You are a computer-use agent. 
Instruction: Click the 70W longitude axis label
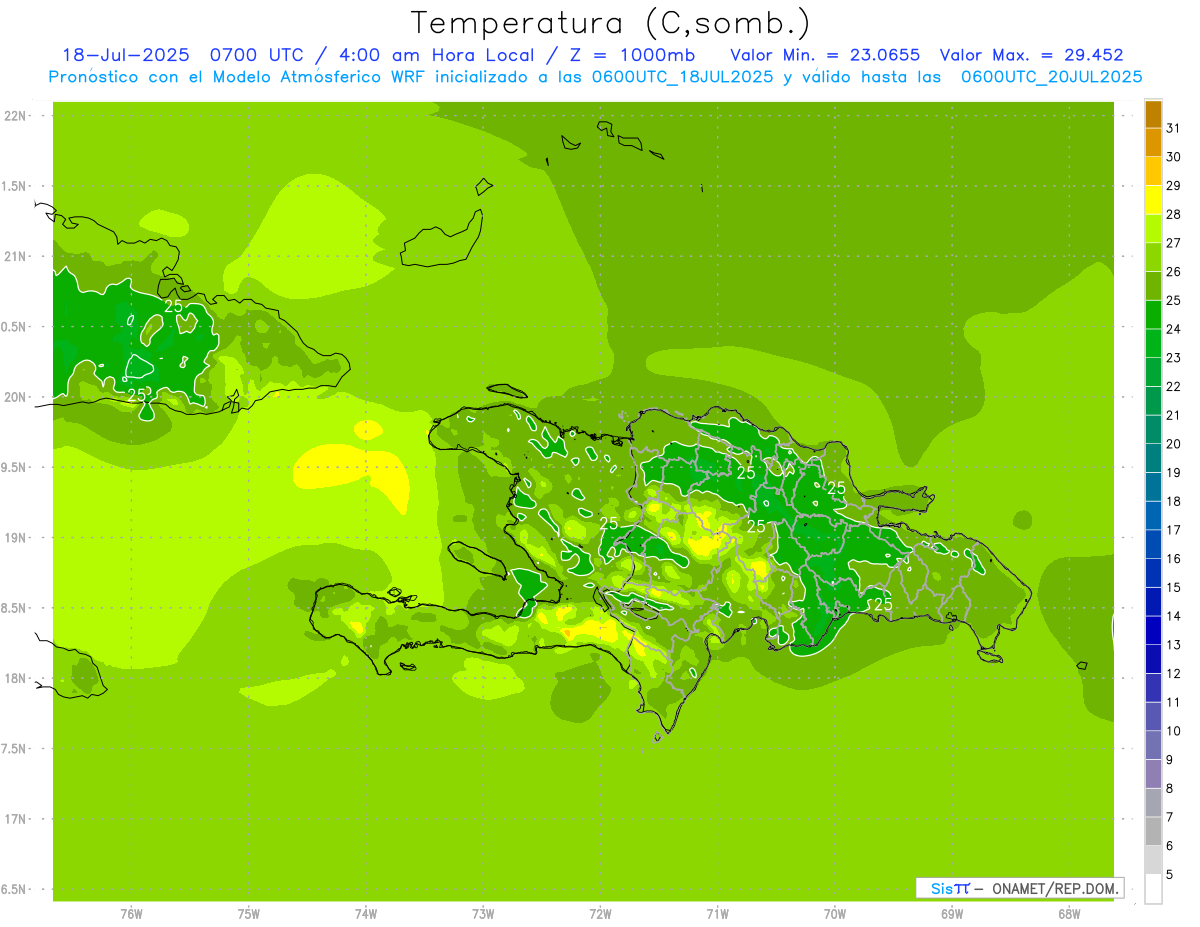click(x=834, y=914)
